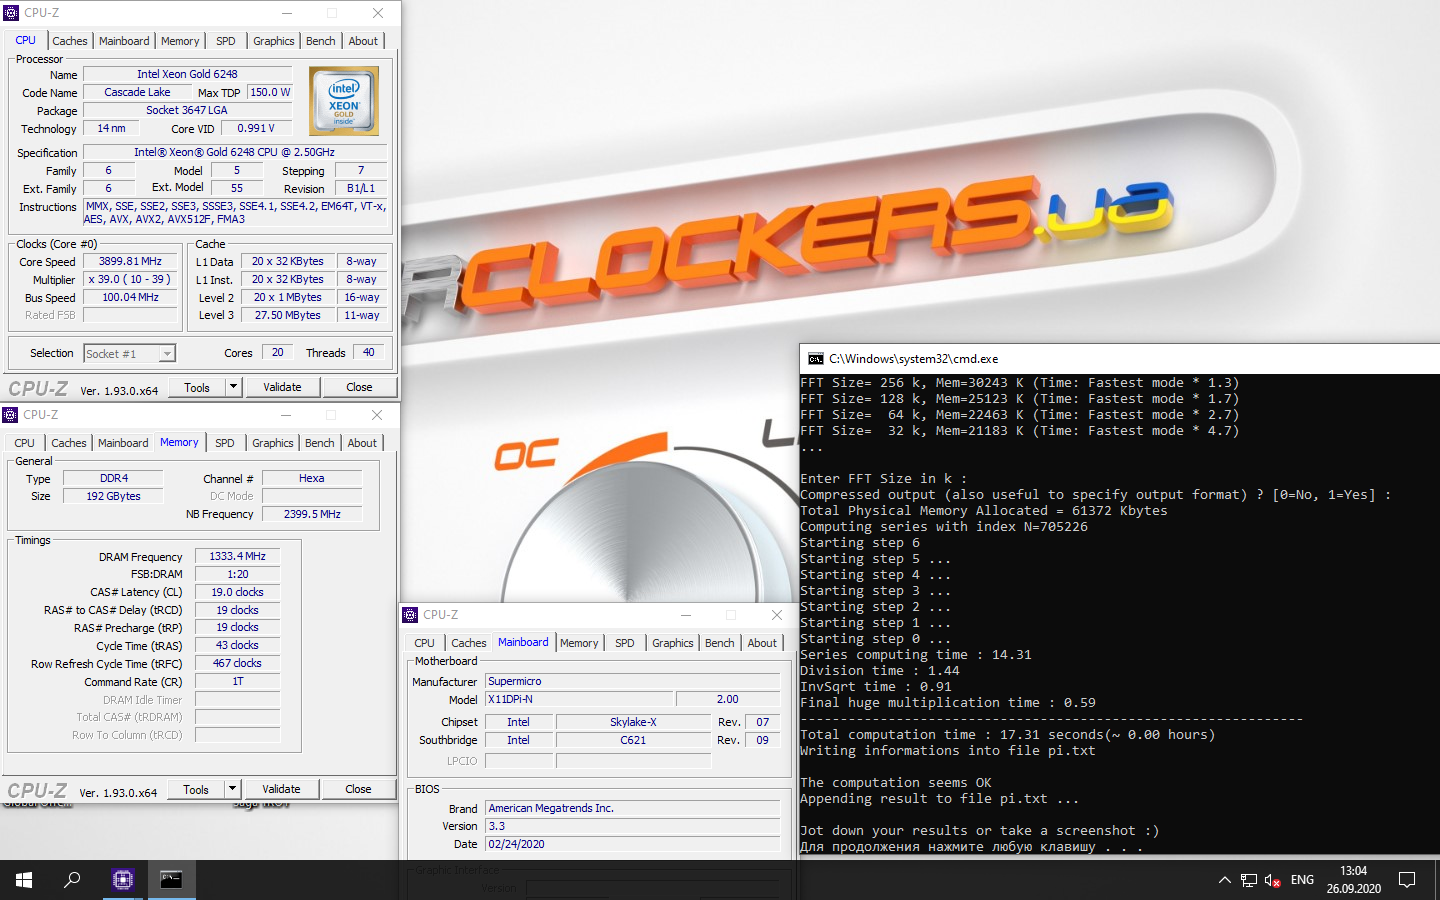Open Caches tab in top CPU-Z window
The image size is (1440, 900).
coord(70,41)
